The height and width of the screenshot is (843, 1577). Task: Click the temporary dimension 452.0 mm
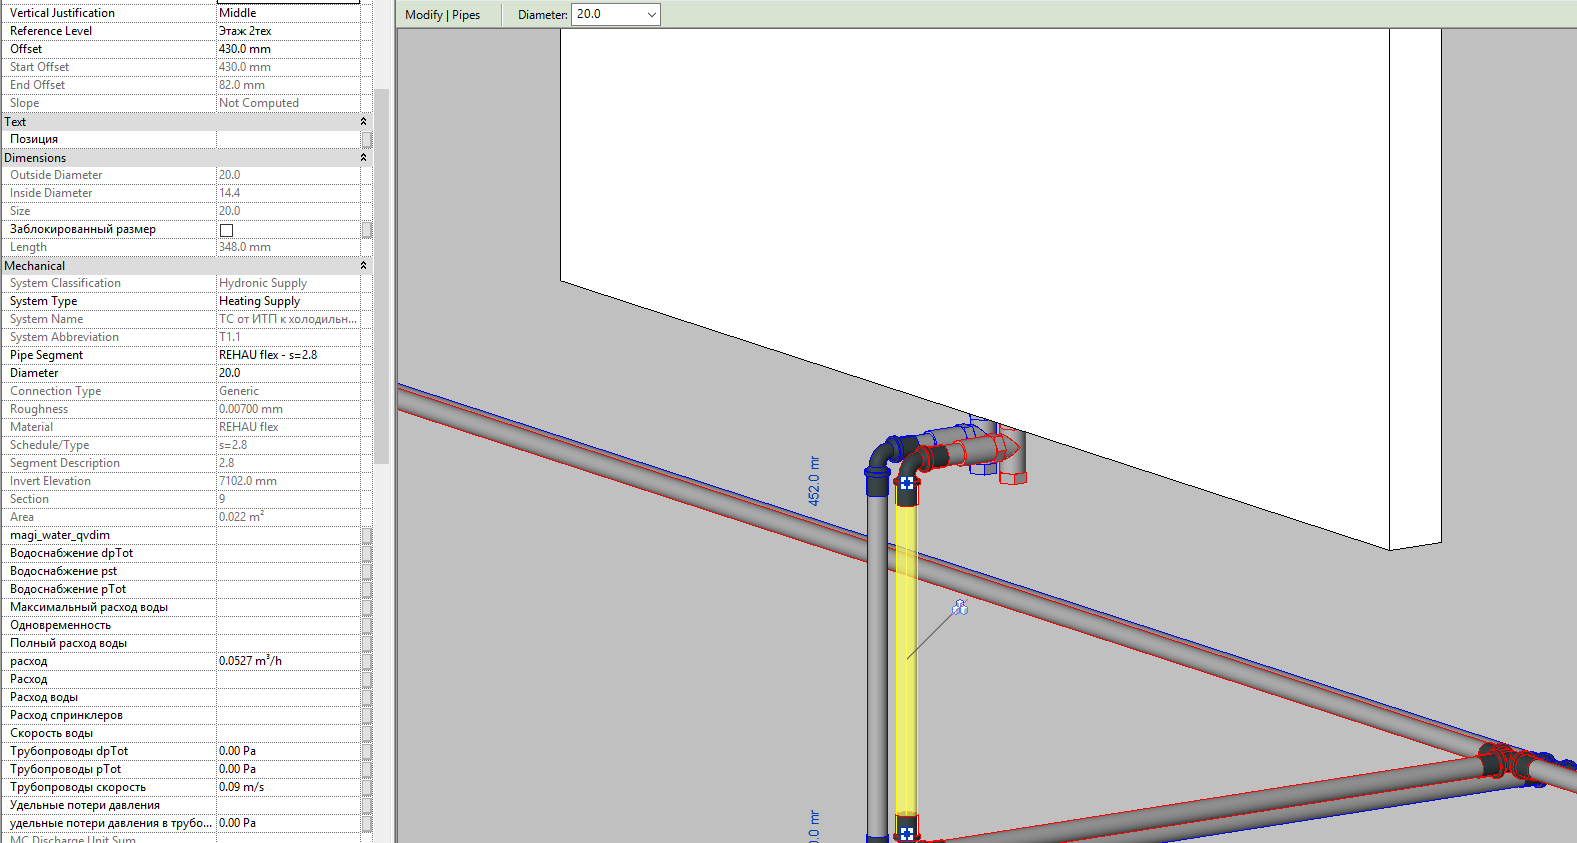pos(814,481)
